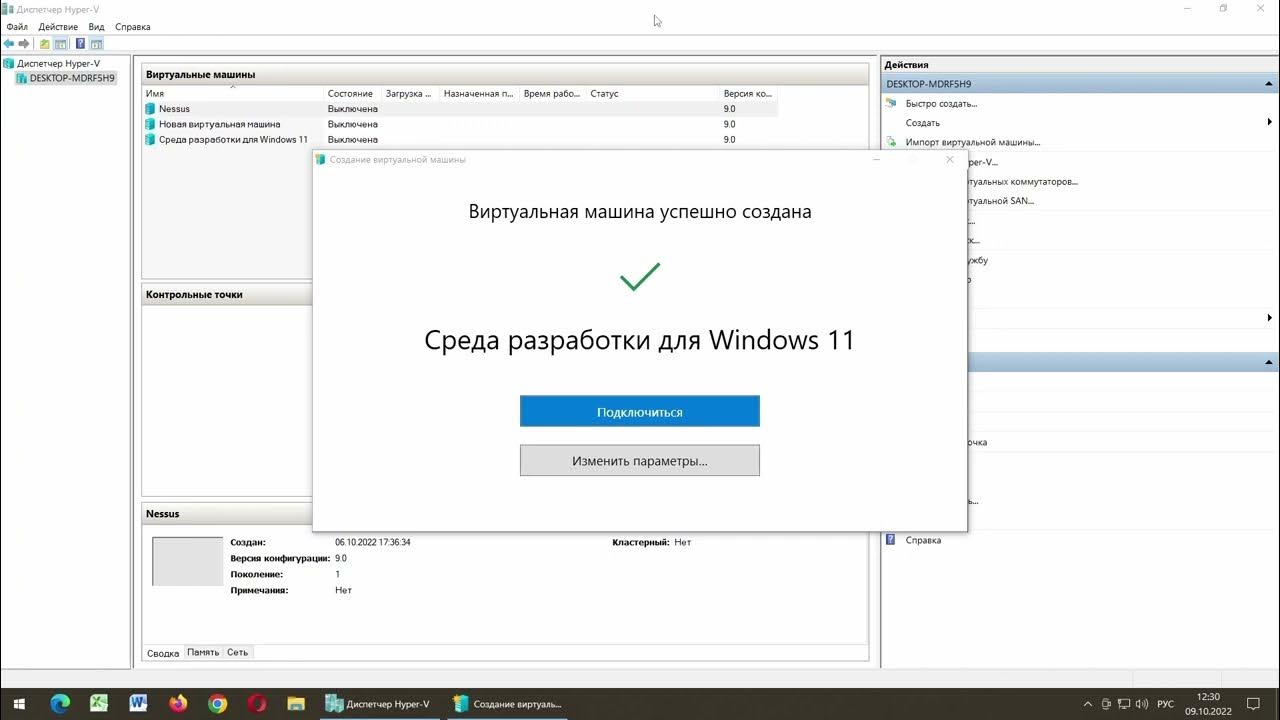Toggle the Action pane toolbar icon
Screen dimensions: 1280x720
96,44
